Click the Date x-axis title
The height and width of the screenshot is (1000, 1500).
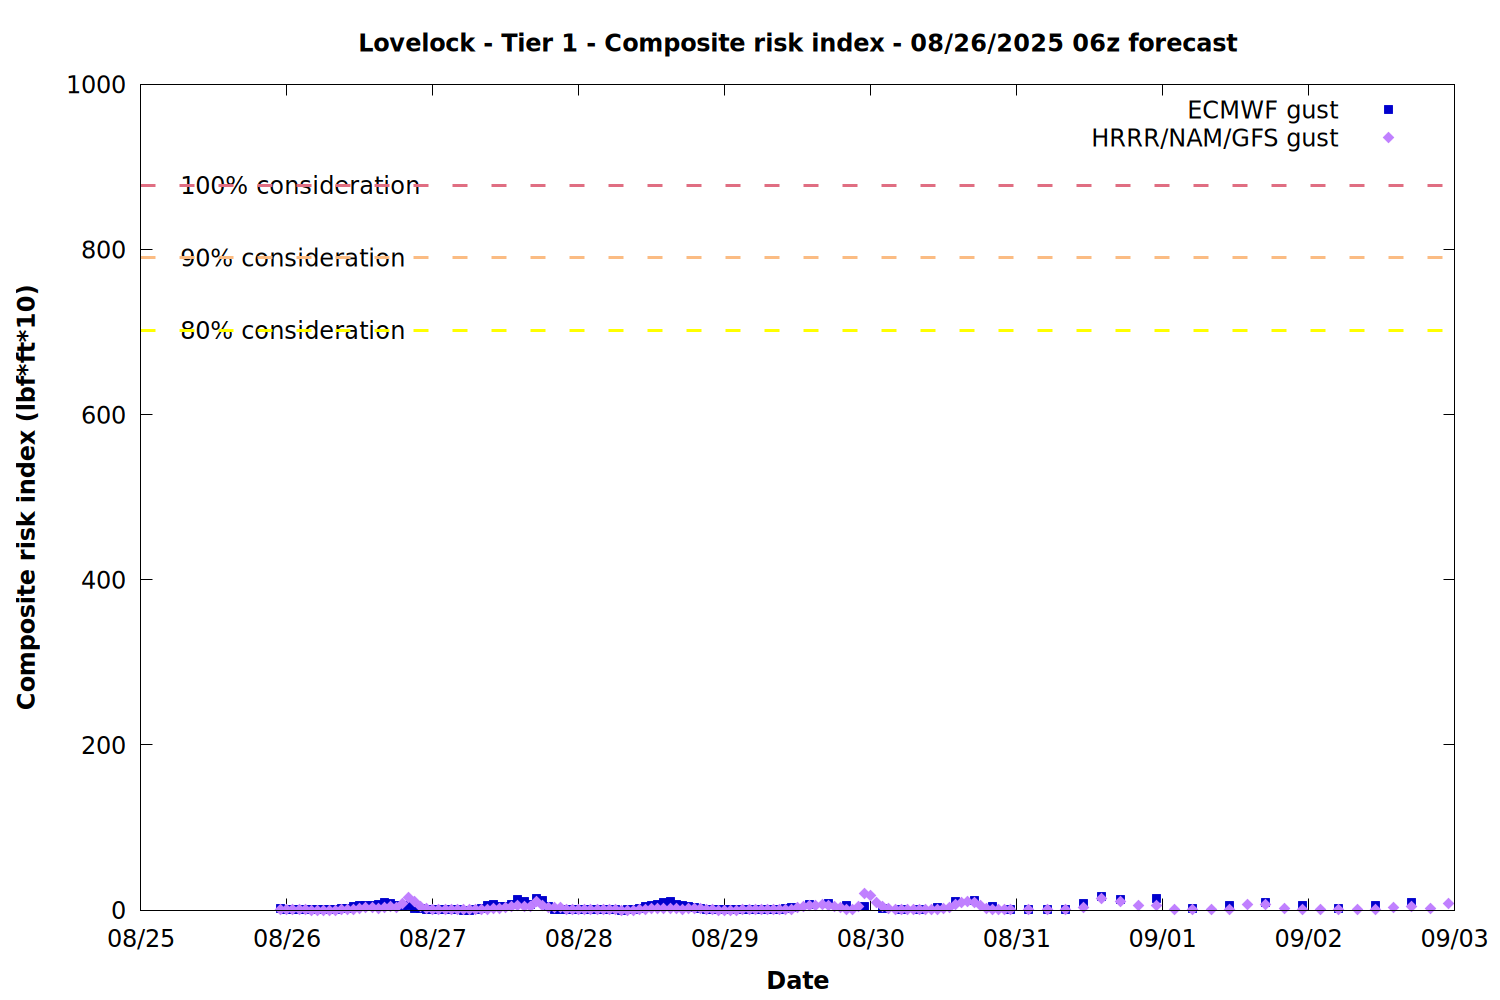[798, 980]
